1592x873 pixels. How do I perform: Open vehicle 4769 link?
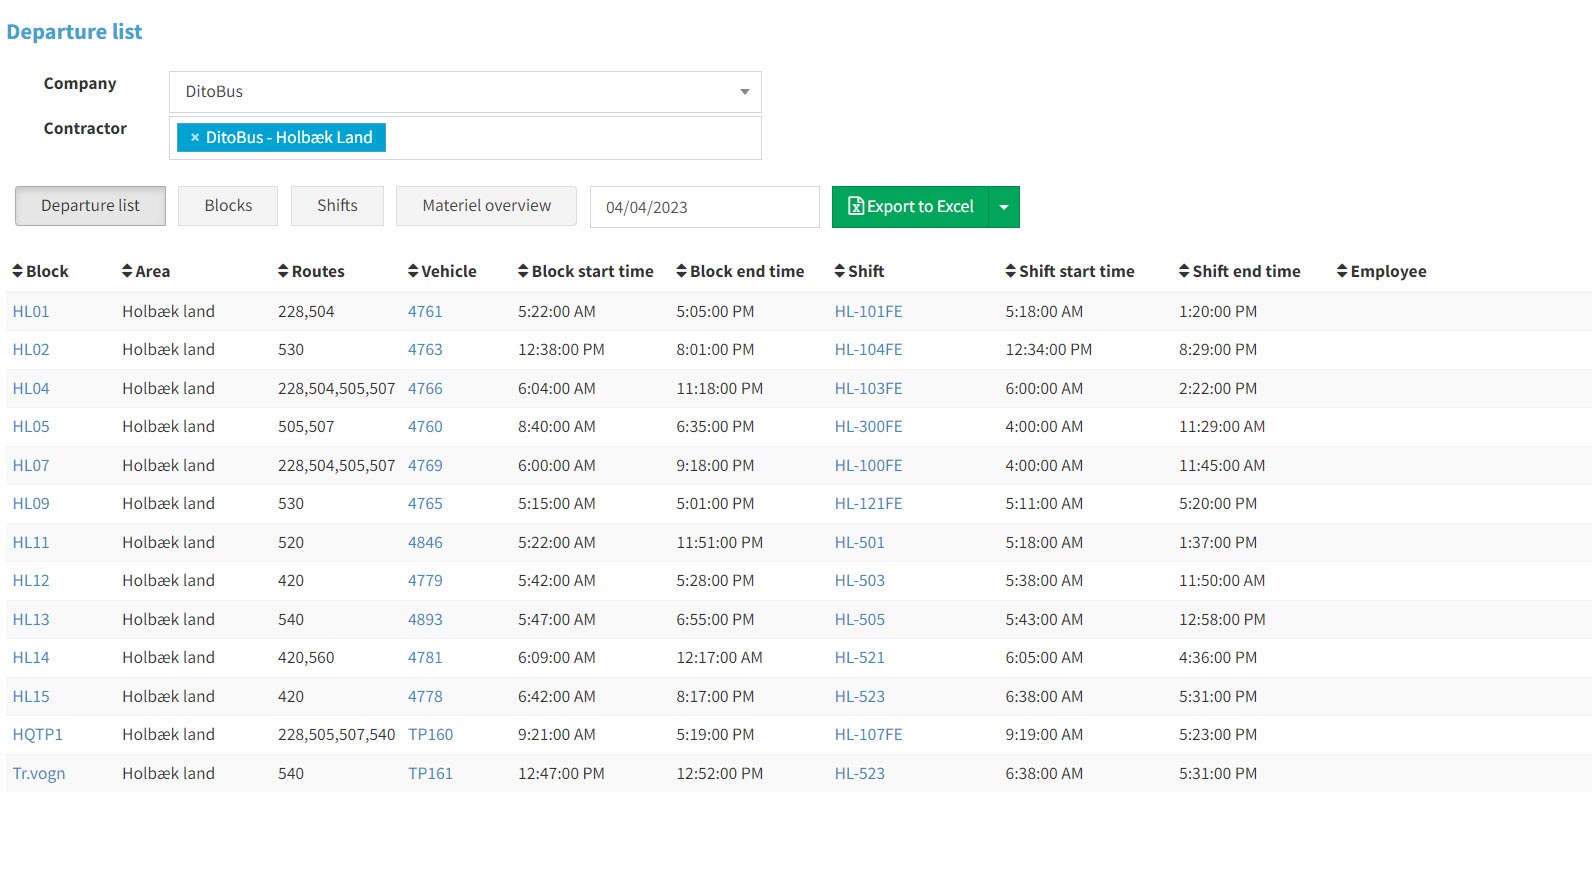point(425,466)
